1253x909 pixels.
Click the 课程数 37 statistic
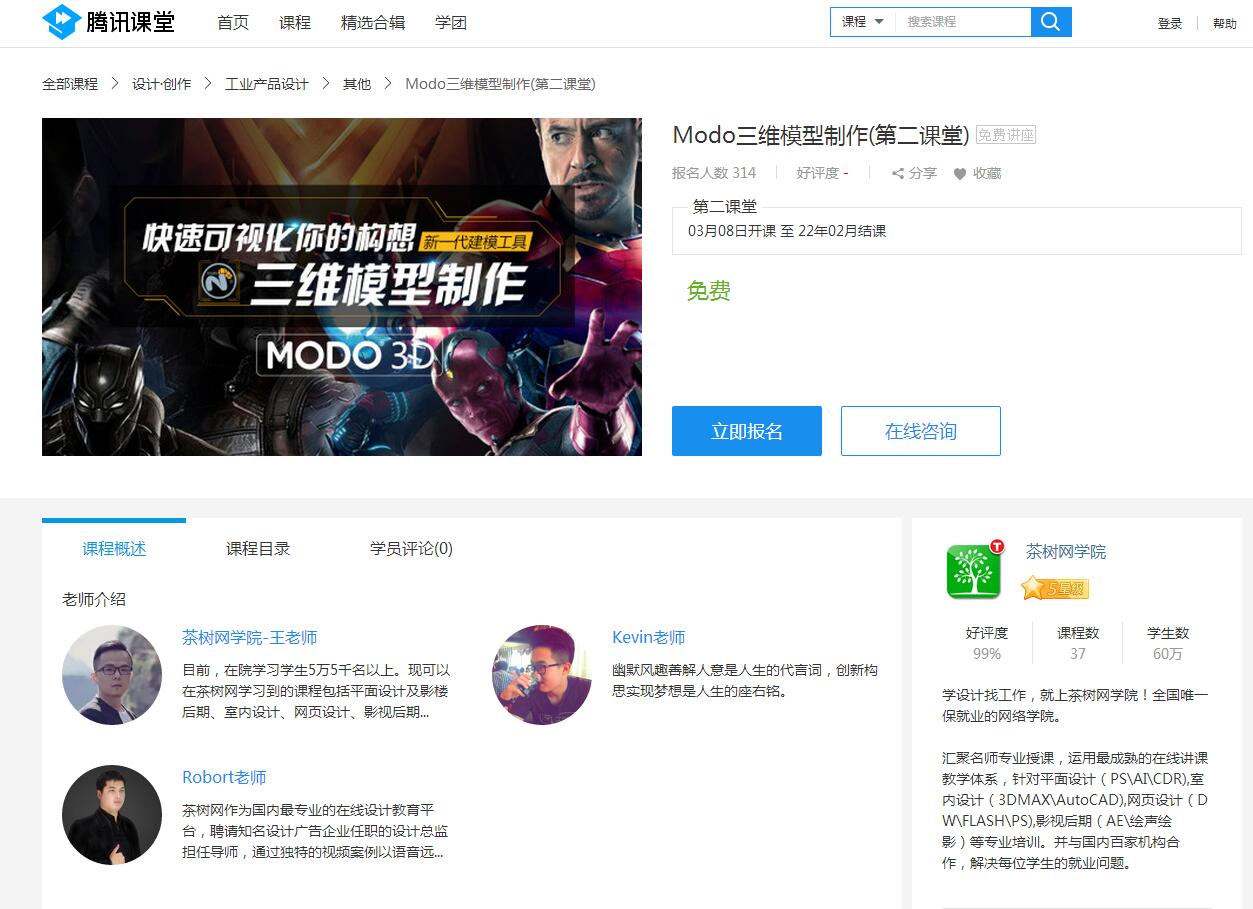(x=1078, y=643)
